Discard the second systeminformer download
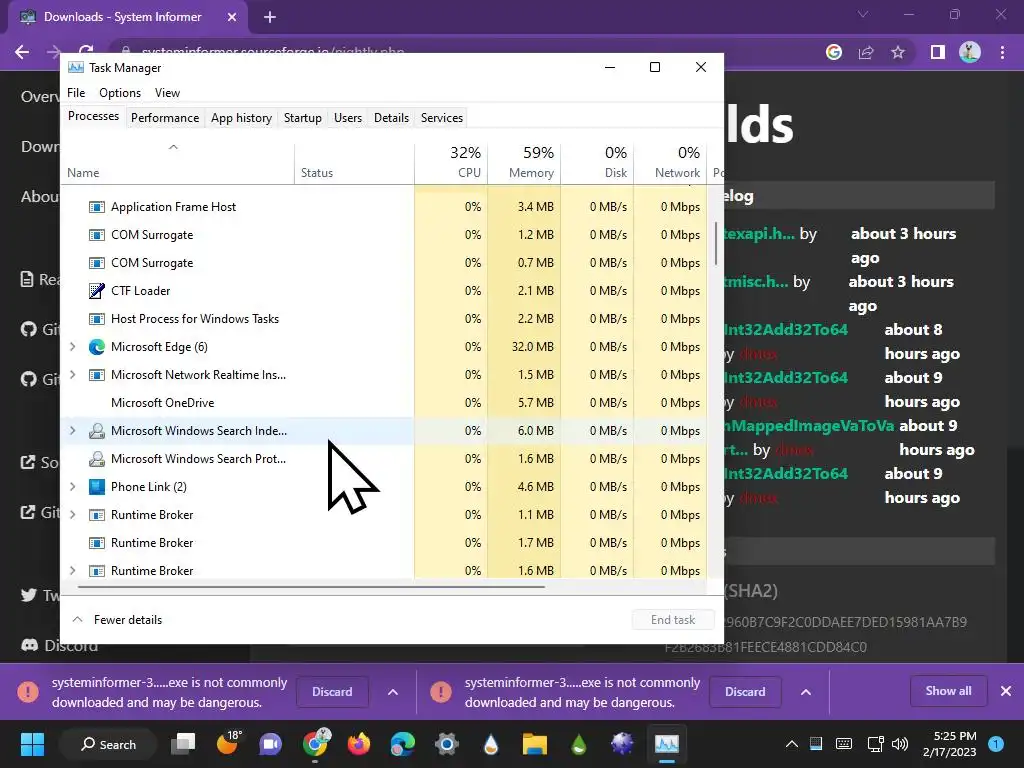1024x768 pixels. [745, 692]
